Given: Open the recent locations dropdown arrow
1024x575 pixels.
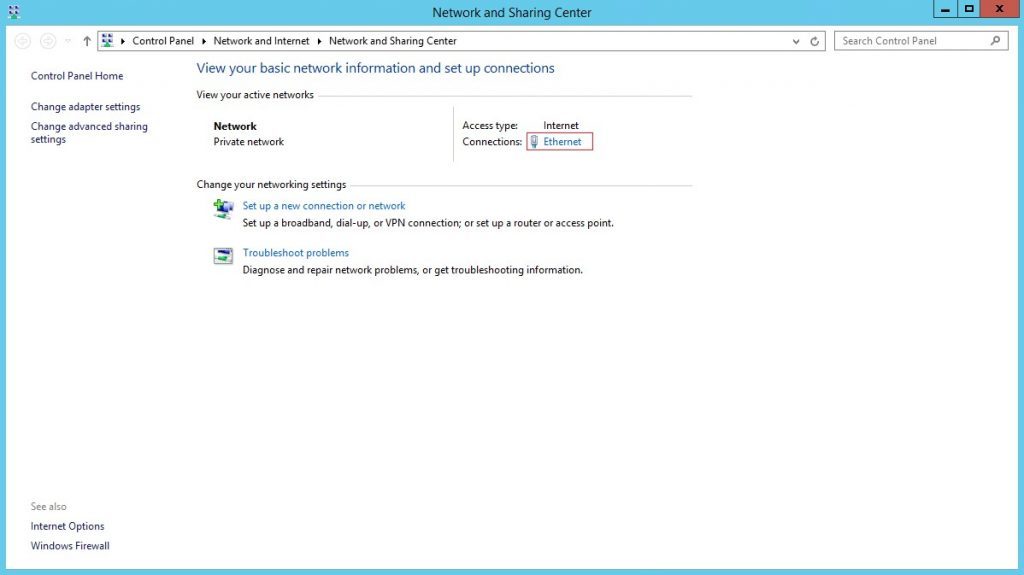Looking at the screenshot, I should [x=67, y=41].
